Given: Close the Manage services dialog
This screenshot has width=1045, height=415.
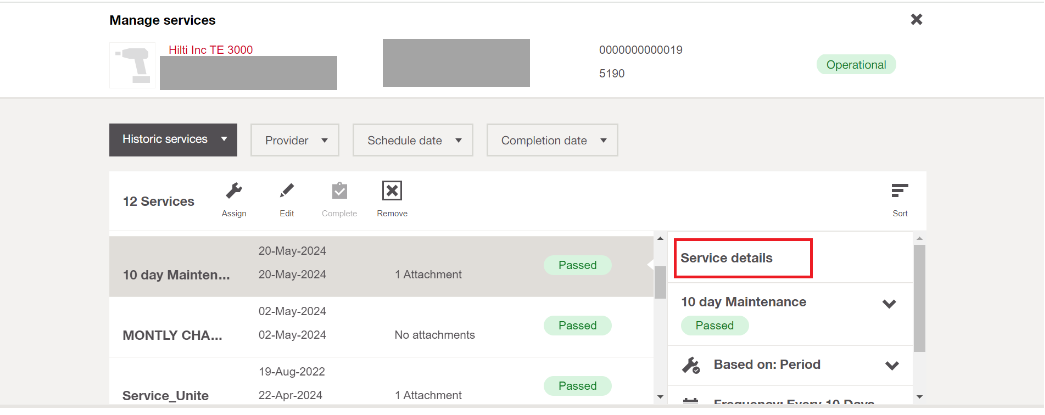Looking at the screenshot, I should 916,19.
